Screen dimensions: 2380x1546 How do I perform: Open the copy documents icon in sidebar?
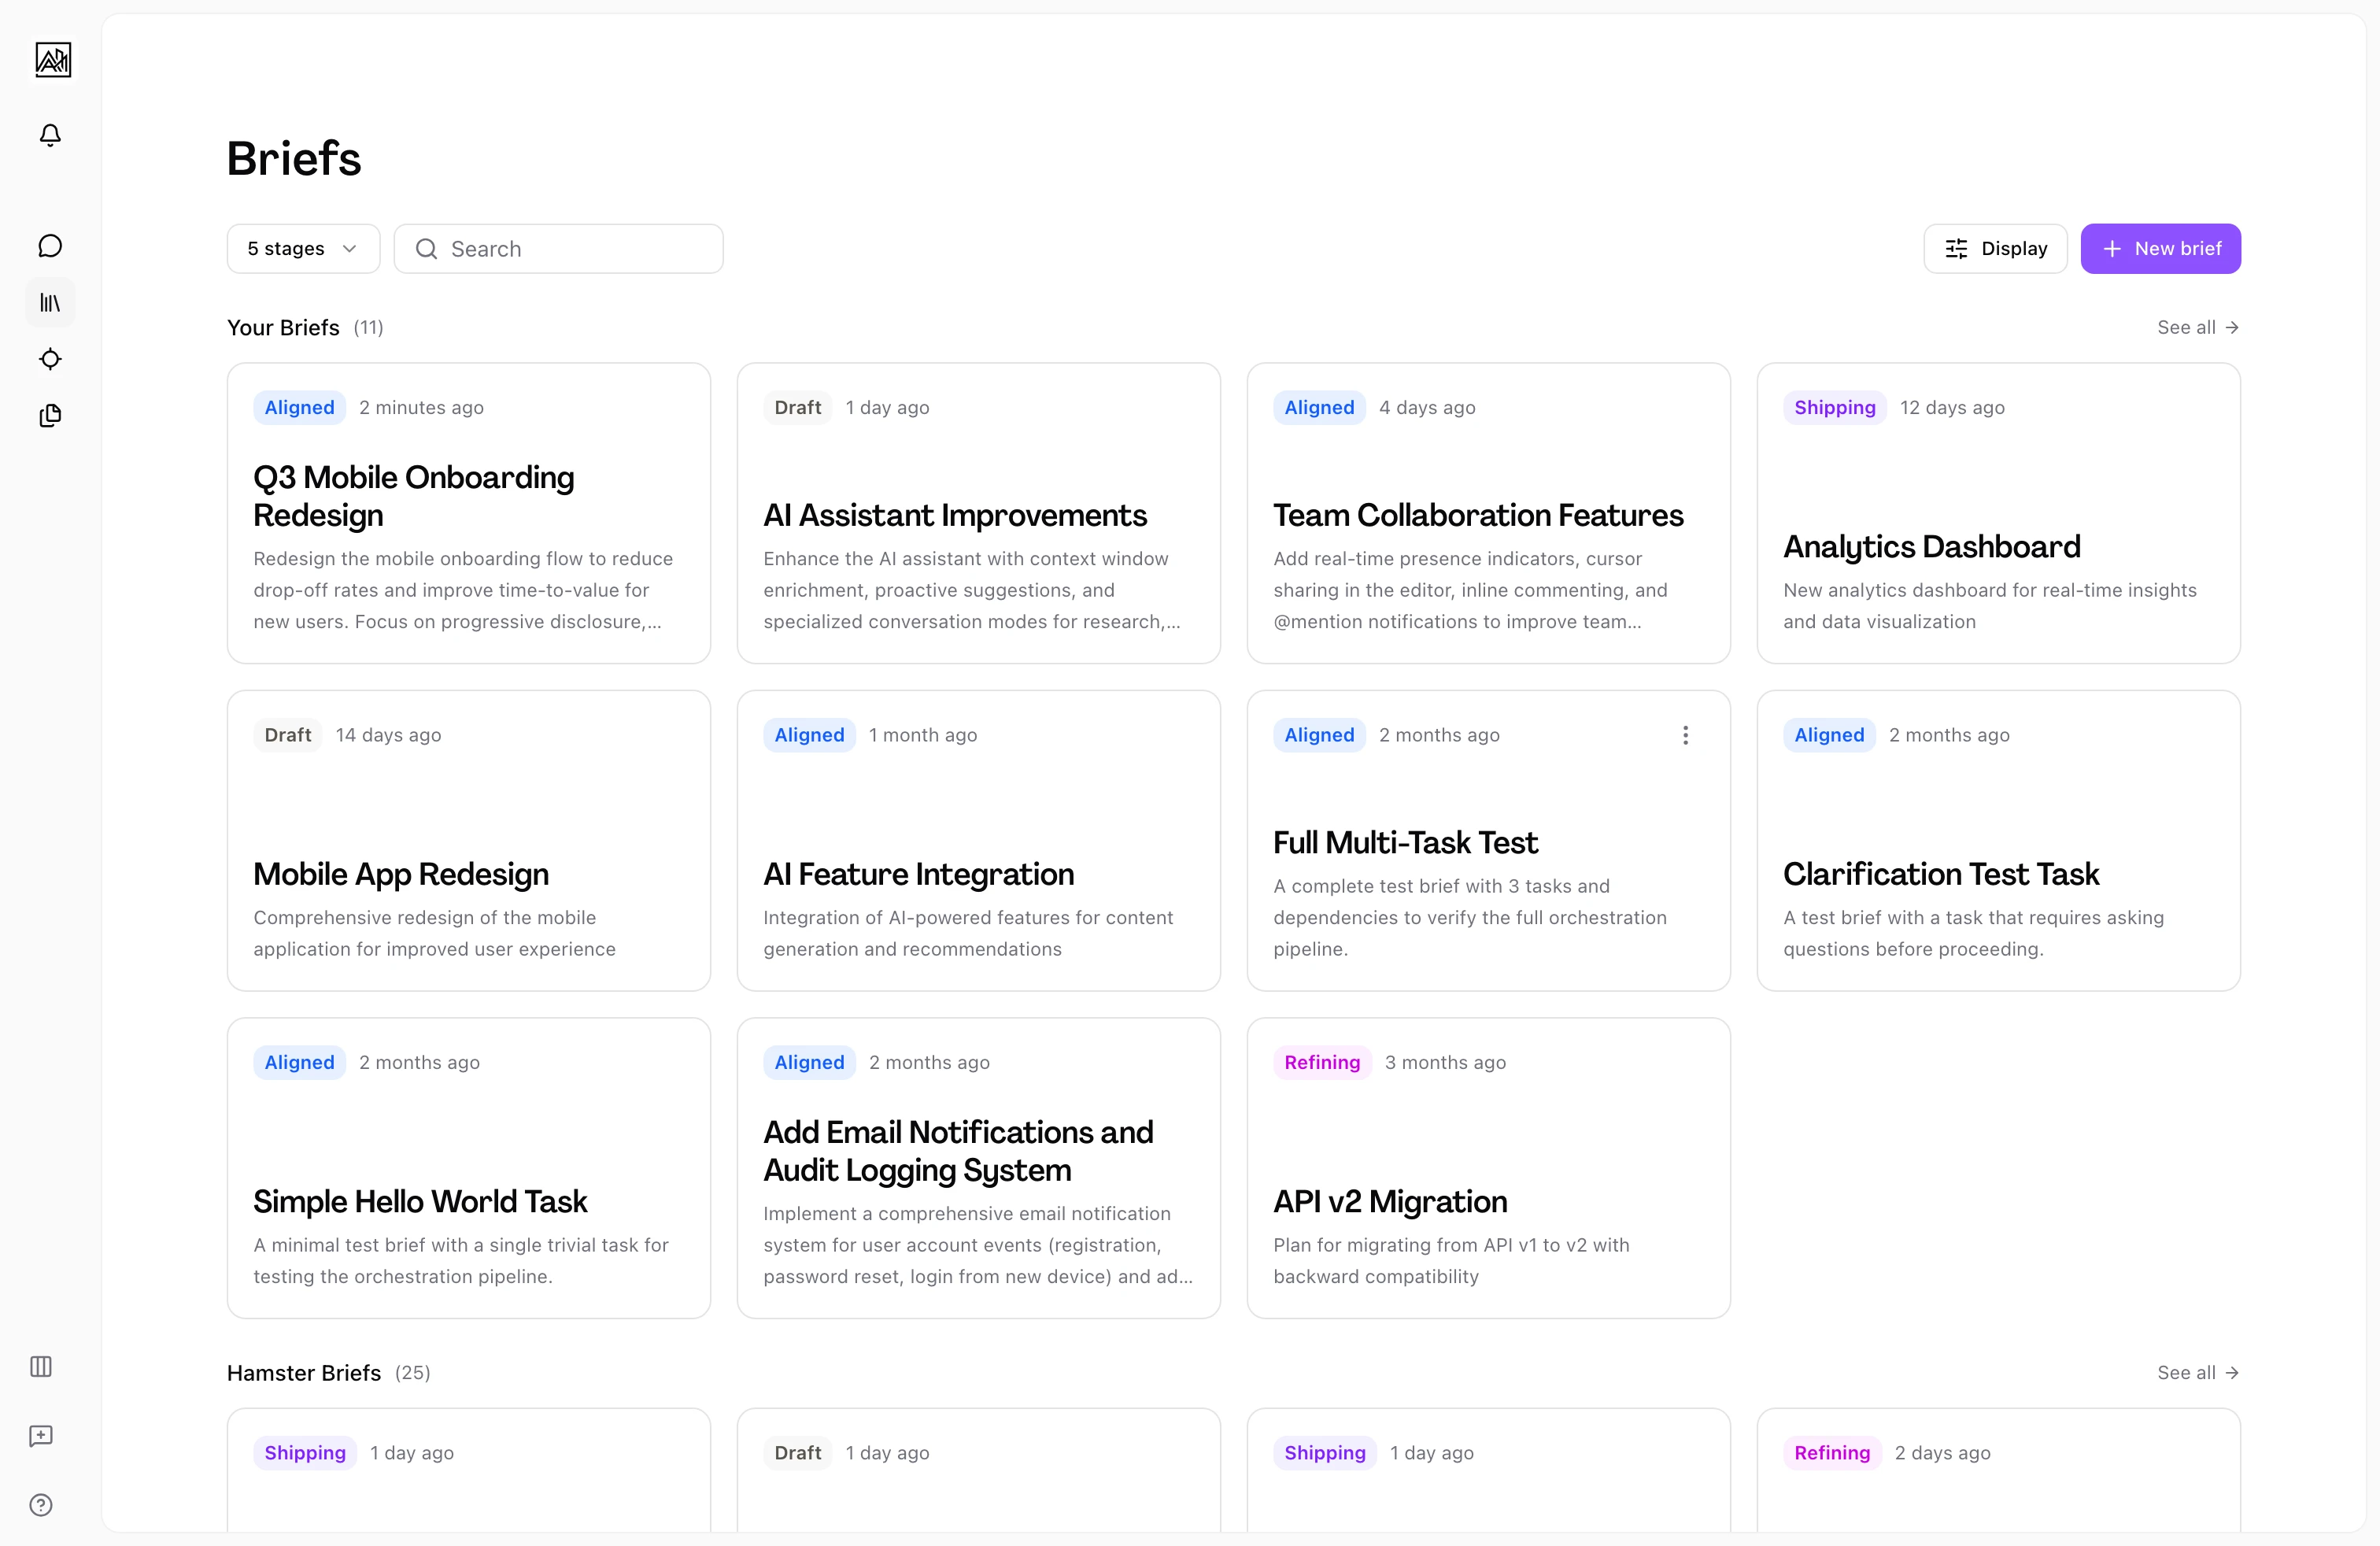coord(50,415)
